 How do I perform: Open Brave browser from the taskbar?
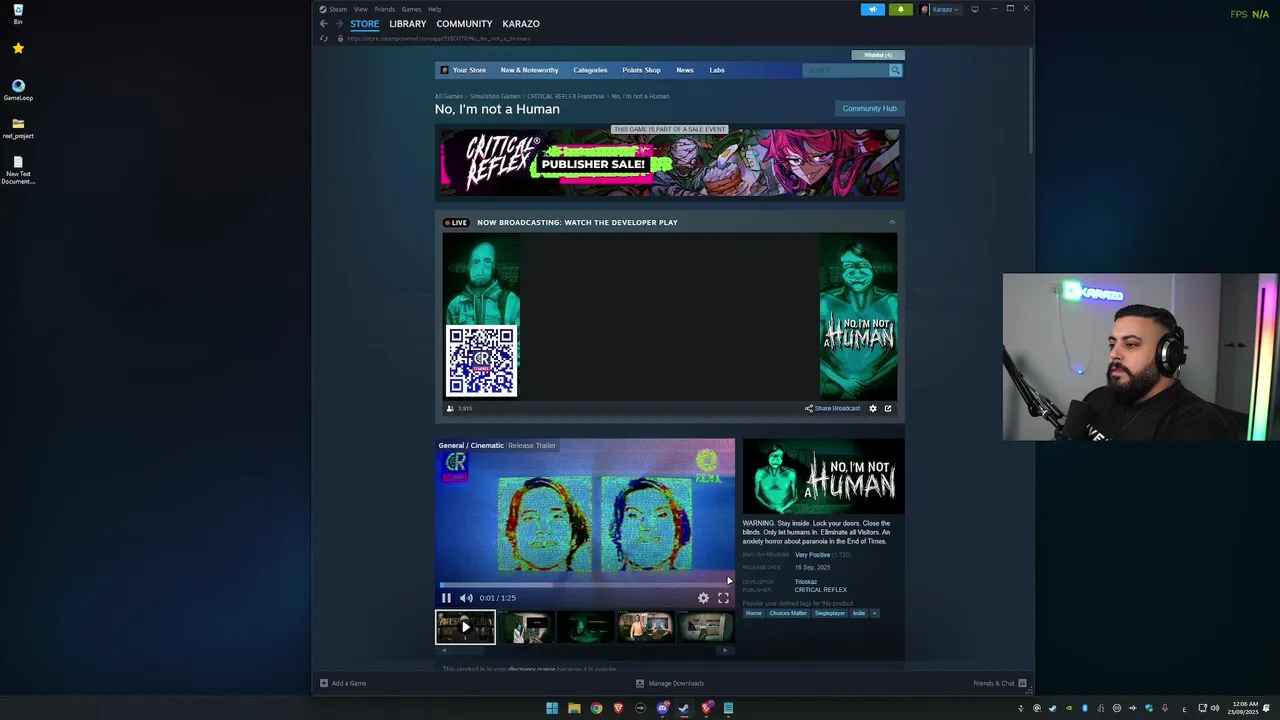[x=618, y=708]
